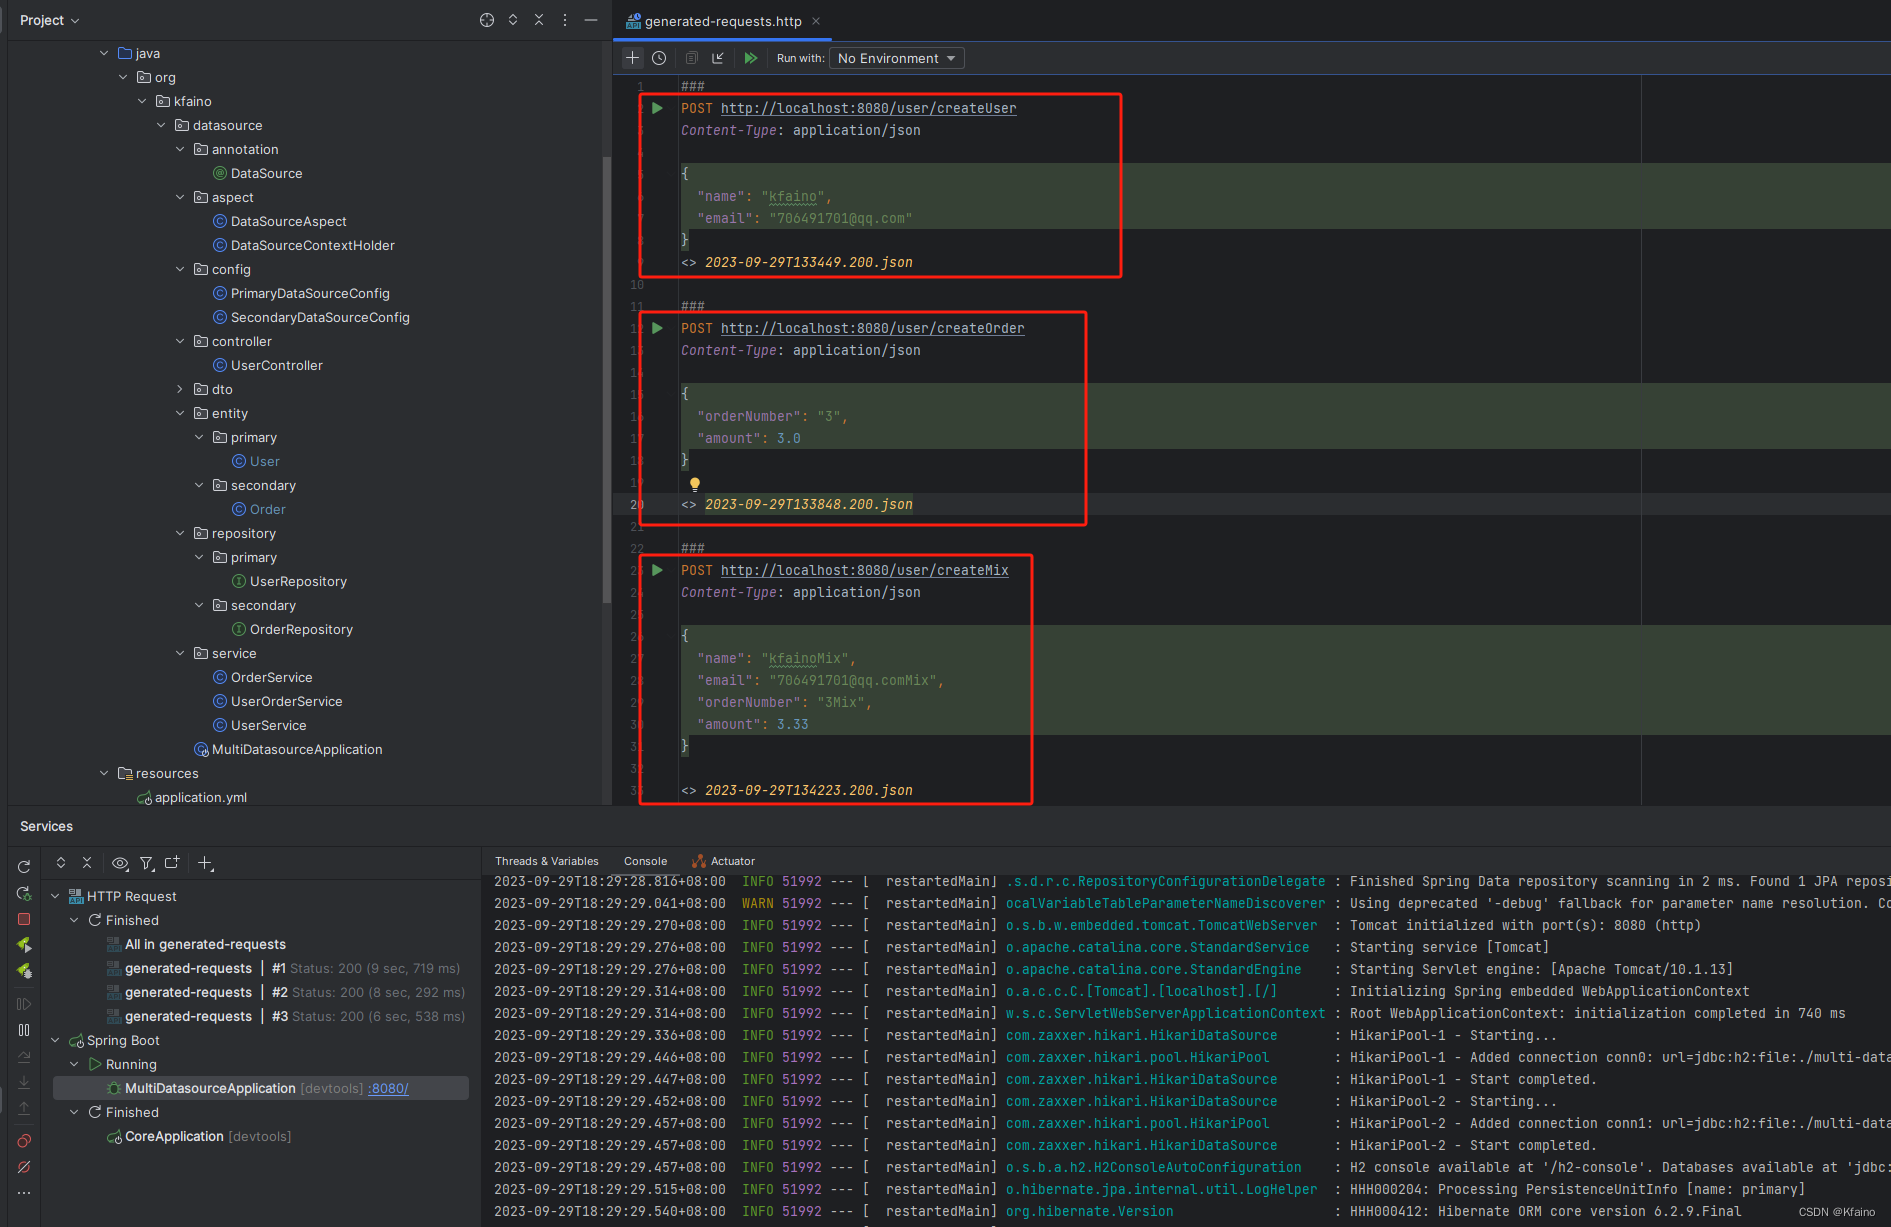Open response file 2023-09-29T134223.200.json
Screen dimensions: 1891x1227
pyautogui.click(x=808, y=790)
